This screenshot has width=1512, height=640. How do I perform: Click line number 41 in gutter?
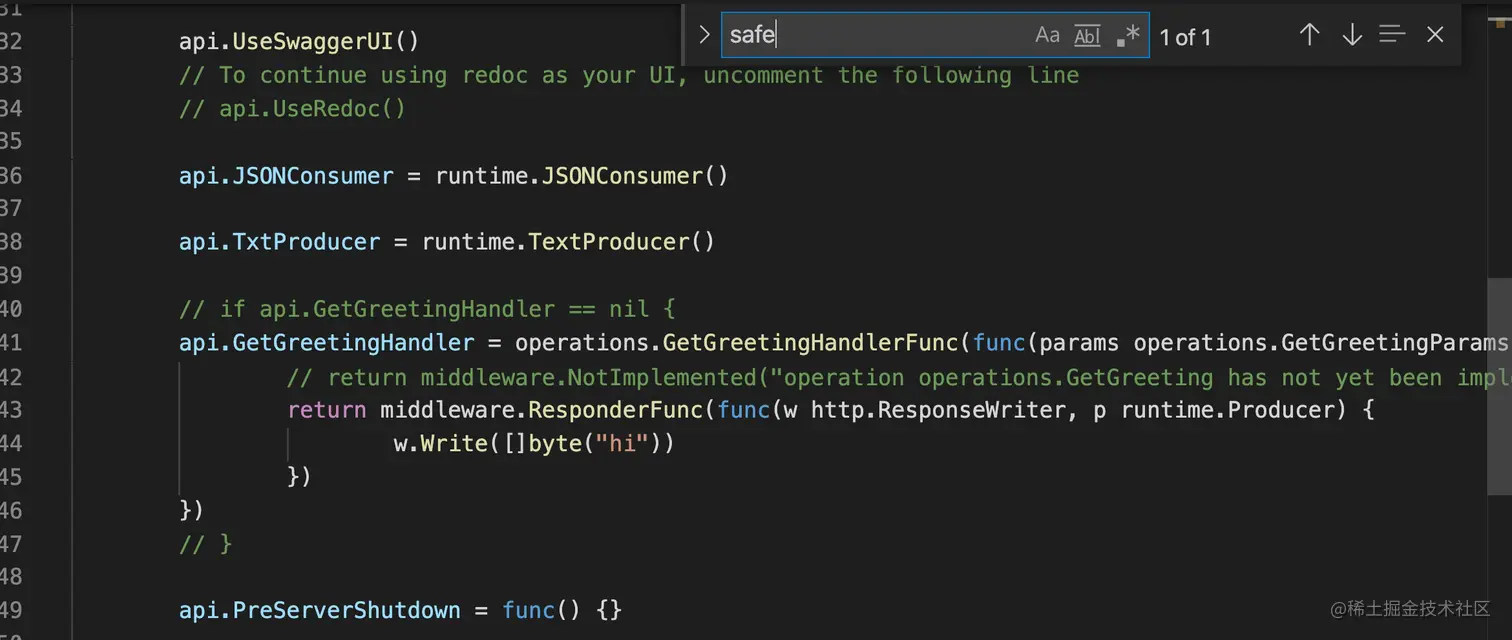11,343
